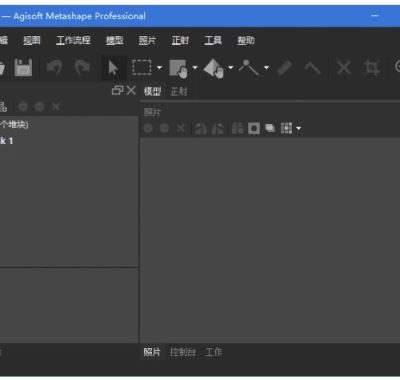Minimize the Metashape window
The height and width of the screenshot is (380, 400).
pos(375,16)
